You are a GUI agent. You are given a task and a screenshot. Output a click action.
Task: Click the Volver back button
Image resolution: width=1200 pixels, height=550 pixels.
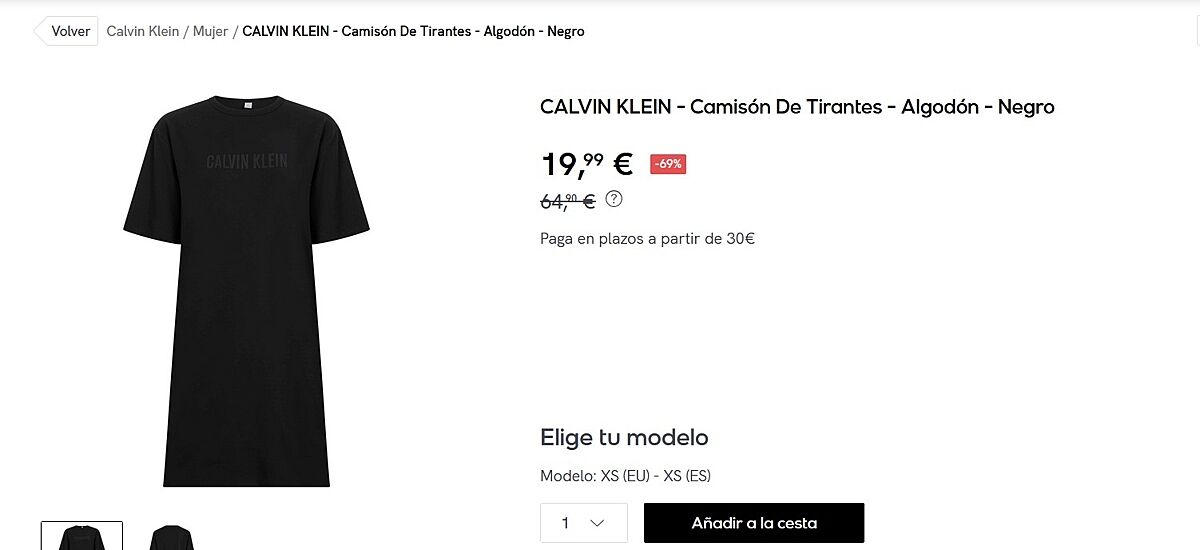(67, 31)
